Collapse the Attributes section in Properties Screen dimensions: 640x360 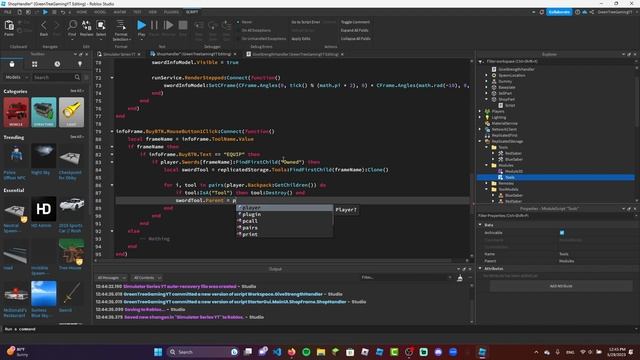coord(480,269)
